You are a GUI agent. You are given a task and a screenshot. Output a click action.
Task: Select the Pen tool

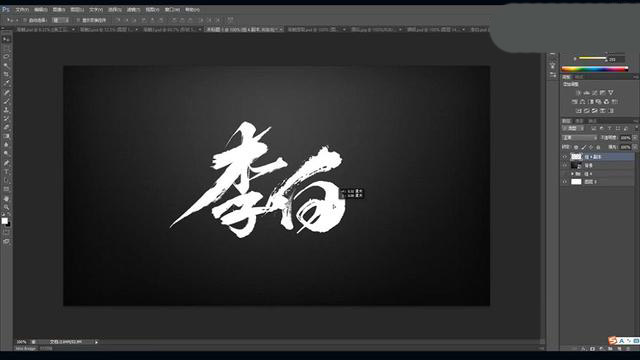[x=6, y=163]
